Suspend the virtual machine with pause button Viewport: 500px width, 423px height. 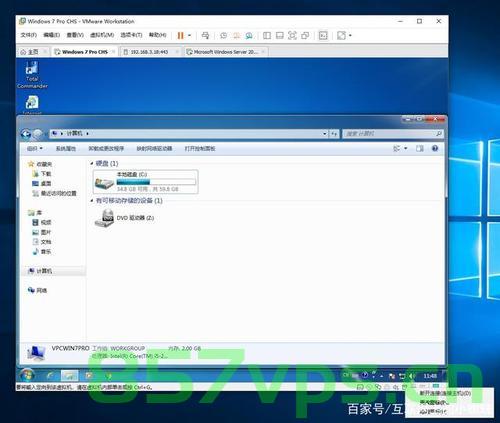click(x=180, y=35)
